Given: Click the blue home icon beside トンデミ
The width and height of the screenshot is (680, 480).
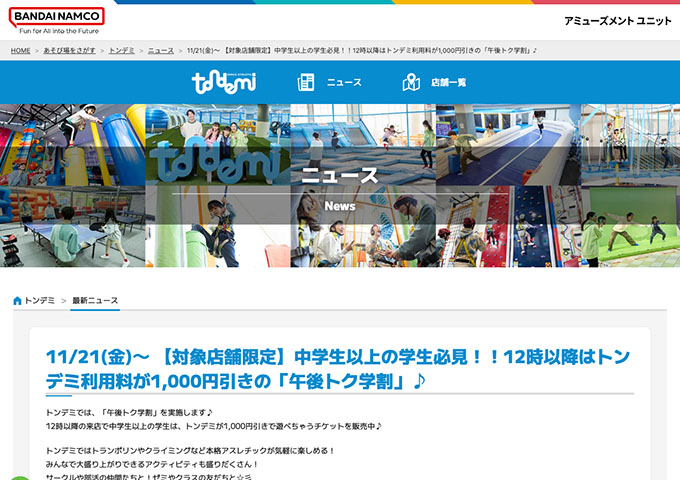Looking at the screenshot, I should pyautogui.click(x=17, y=300).
